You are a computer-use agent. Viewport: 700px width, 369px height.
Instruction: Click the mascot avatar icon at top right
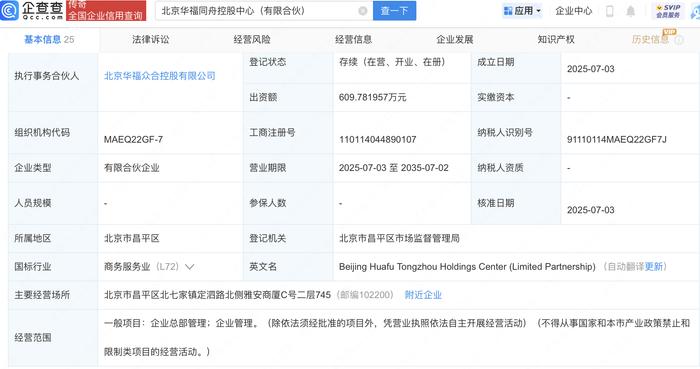click(x=695, y=12)
